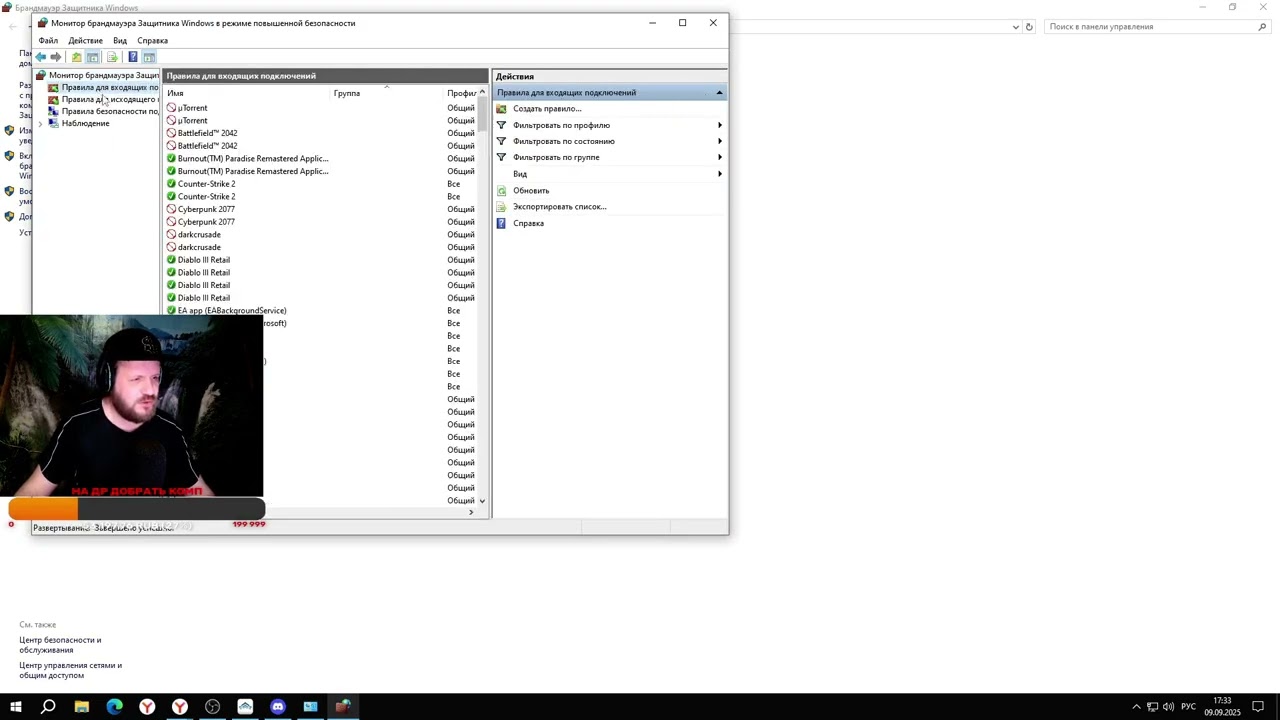Open submenu arrow of Фильтровать по профилю
This screenshot has height=720, width=1280.
(720, 125)
